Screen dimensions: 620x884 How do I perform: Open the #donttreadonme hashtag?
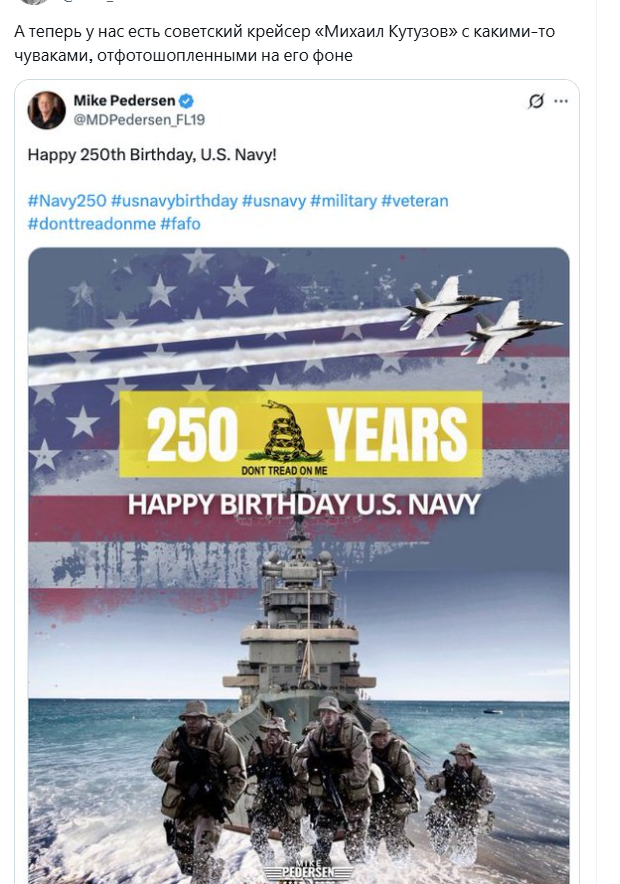91,223
